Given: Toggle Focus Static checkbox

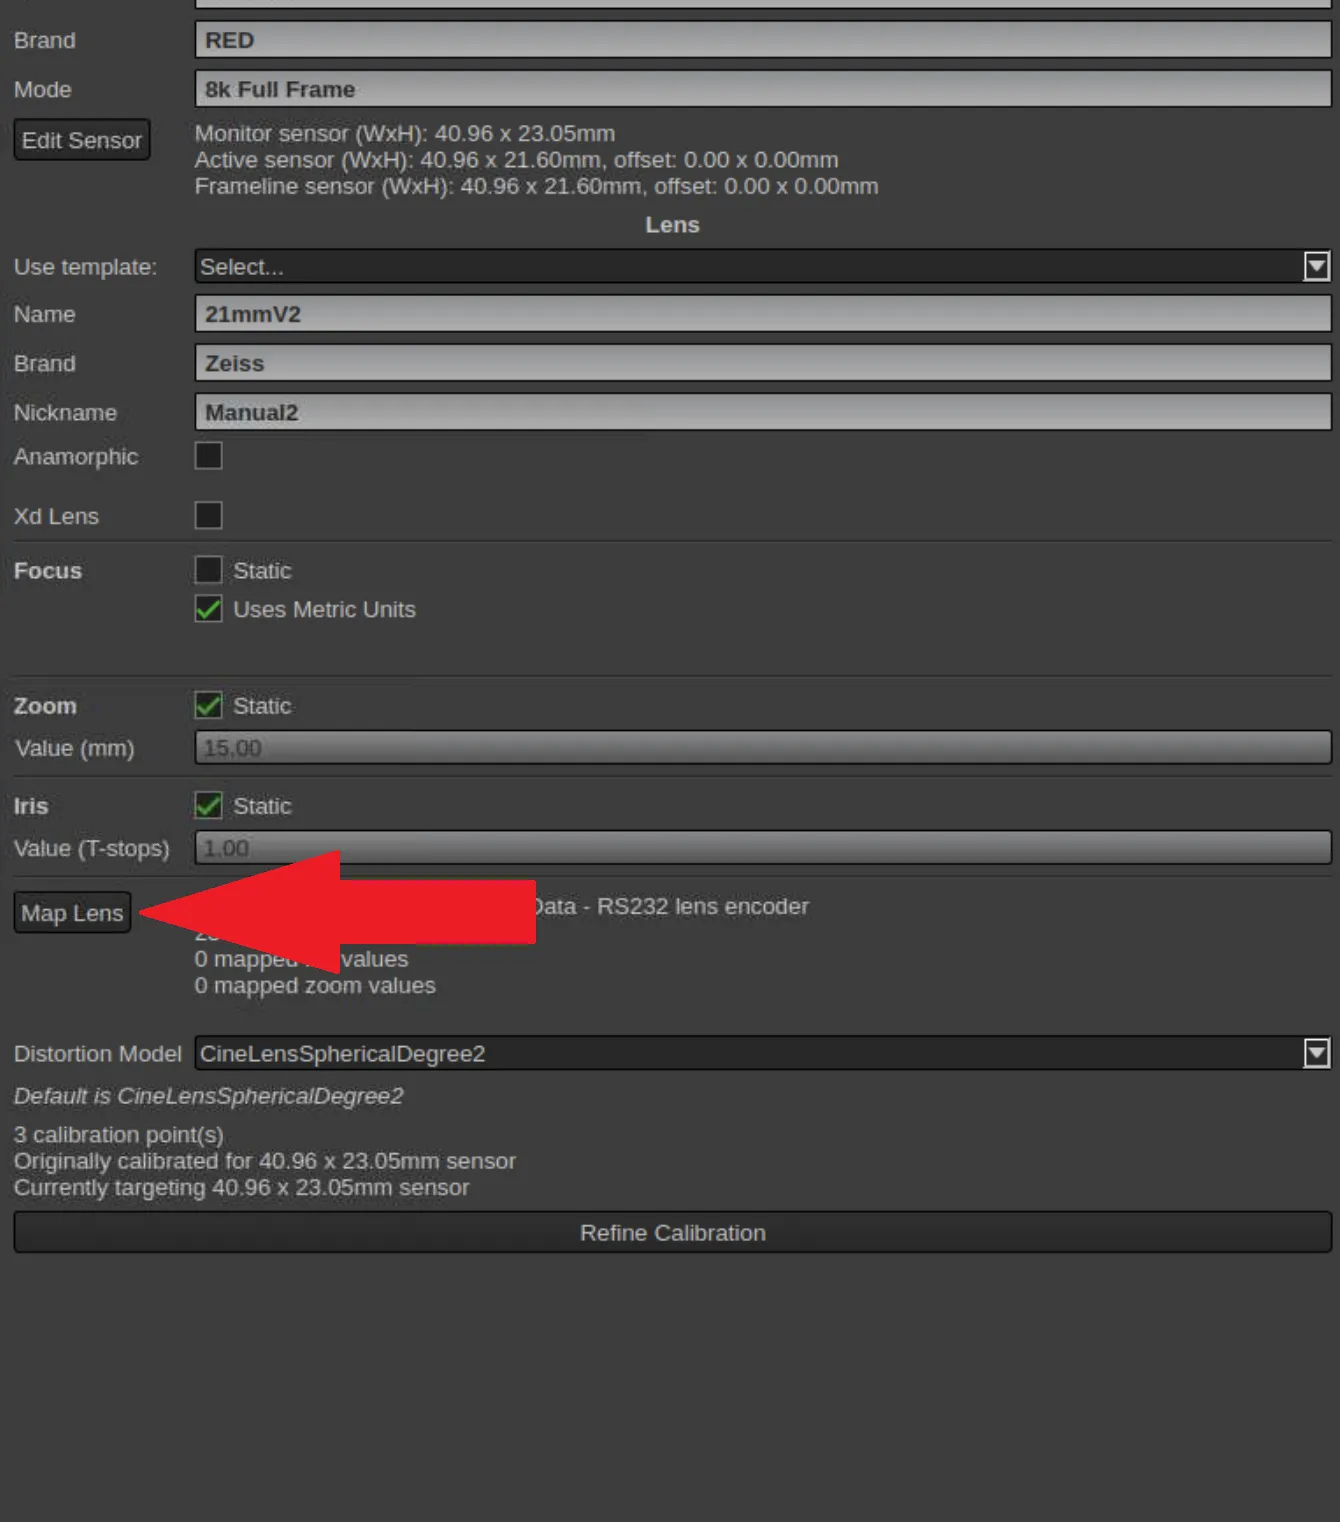Looking at the screenshot, I should [208, 570].
